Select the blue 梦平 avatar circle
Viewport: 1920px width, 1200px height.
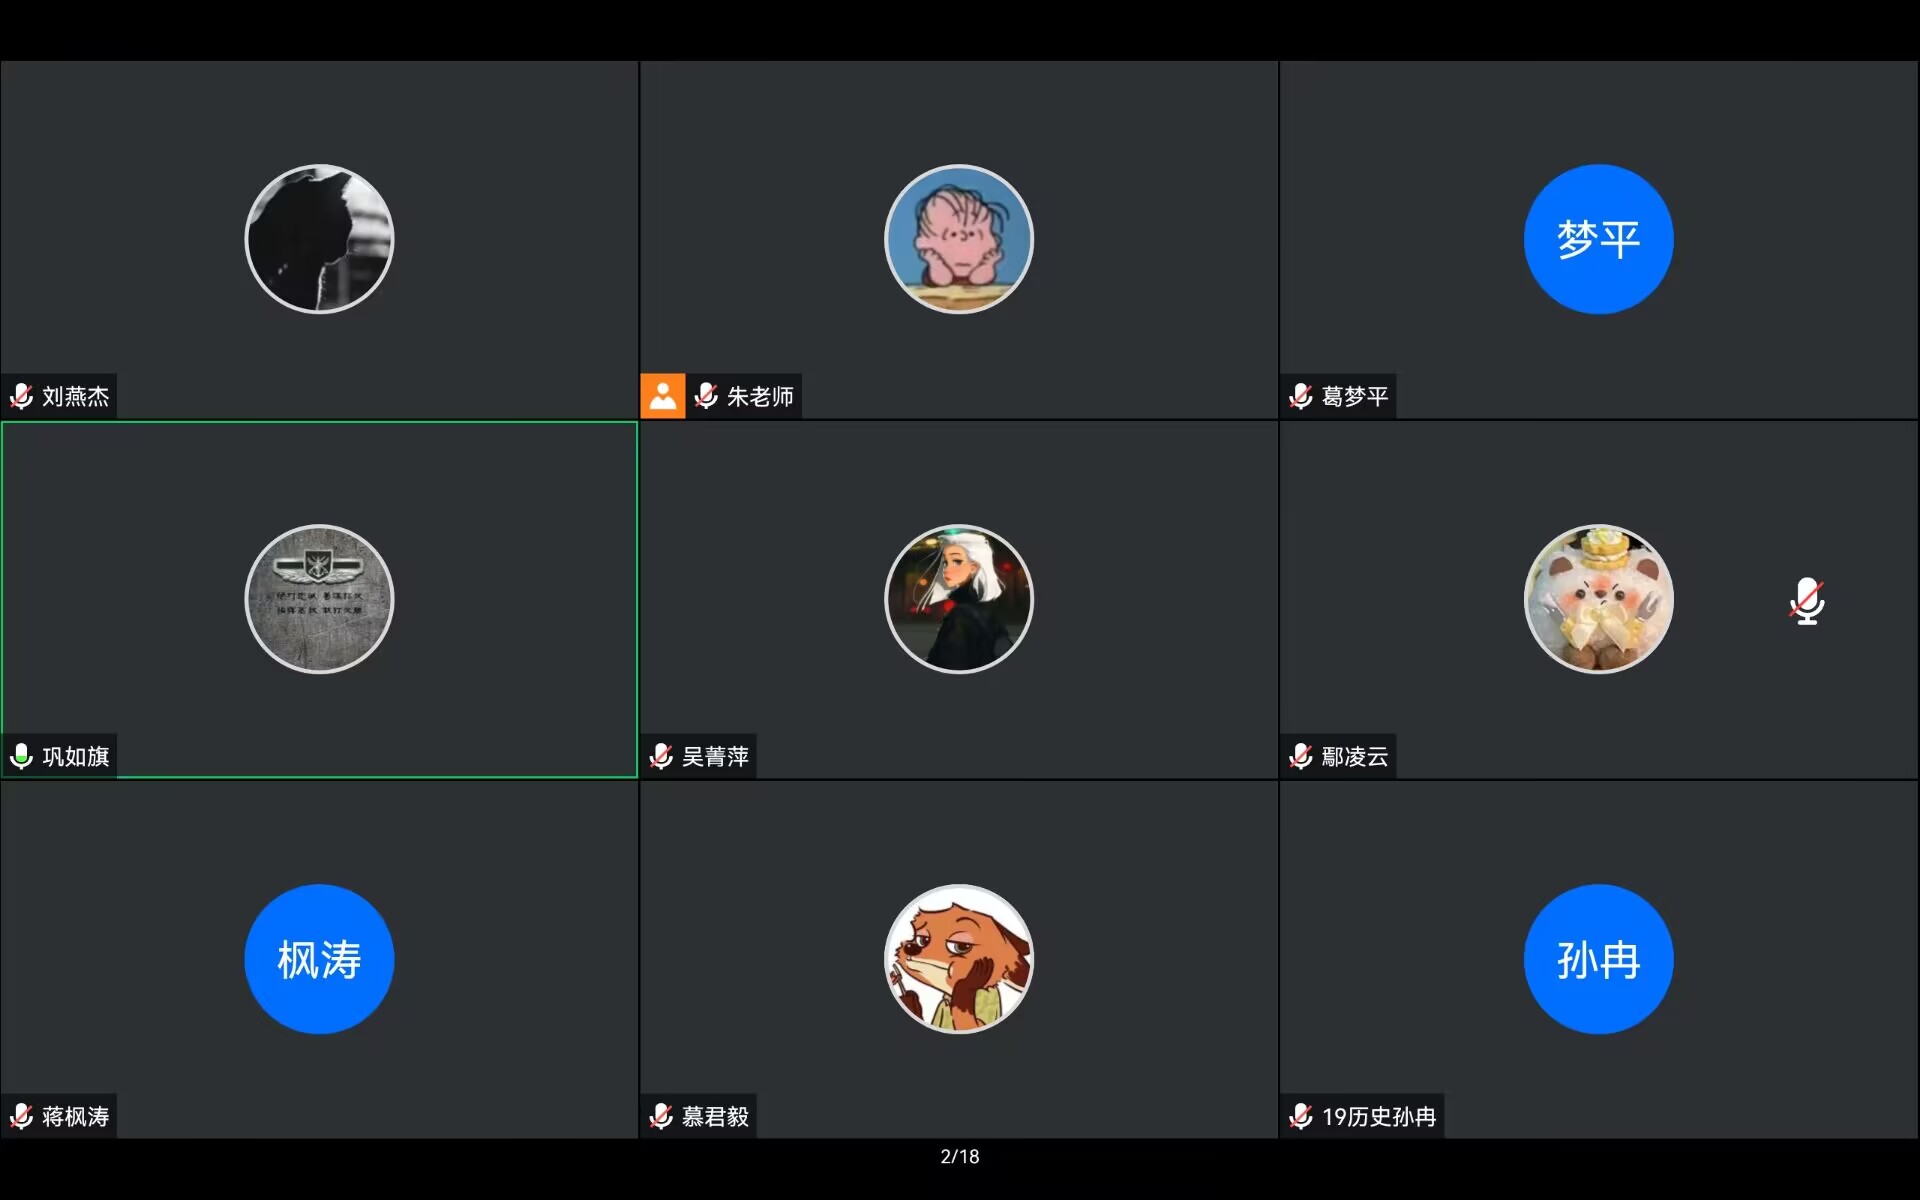pyautogui.click(x=1598, y=239)
